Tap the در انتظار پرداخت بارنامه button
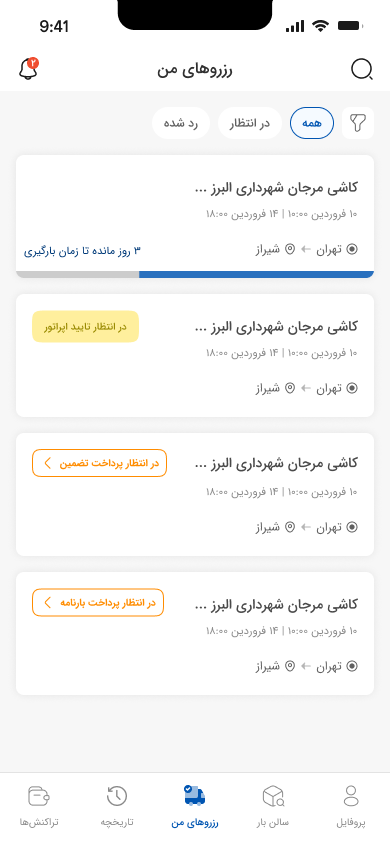 coord(98,602)
